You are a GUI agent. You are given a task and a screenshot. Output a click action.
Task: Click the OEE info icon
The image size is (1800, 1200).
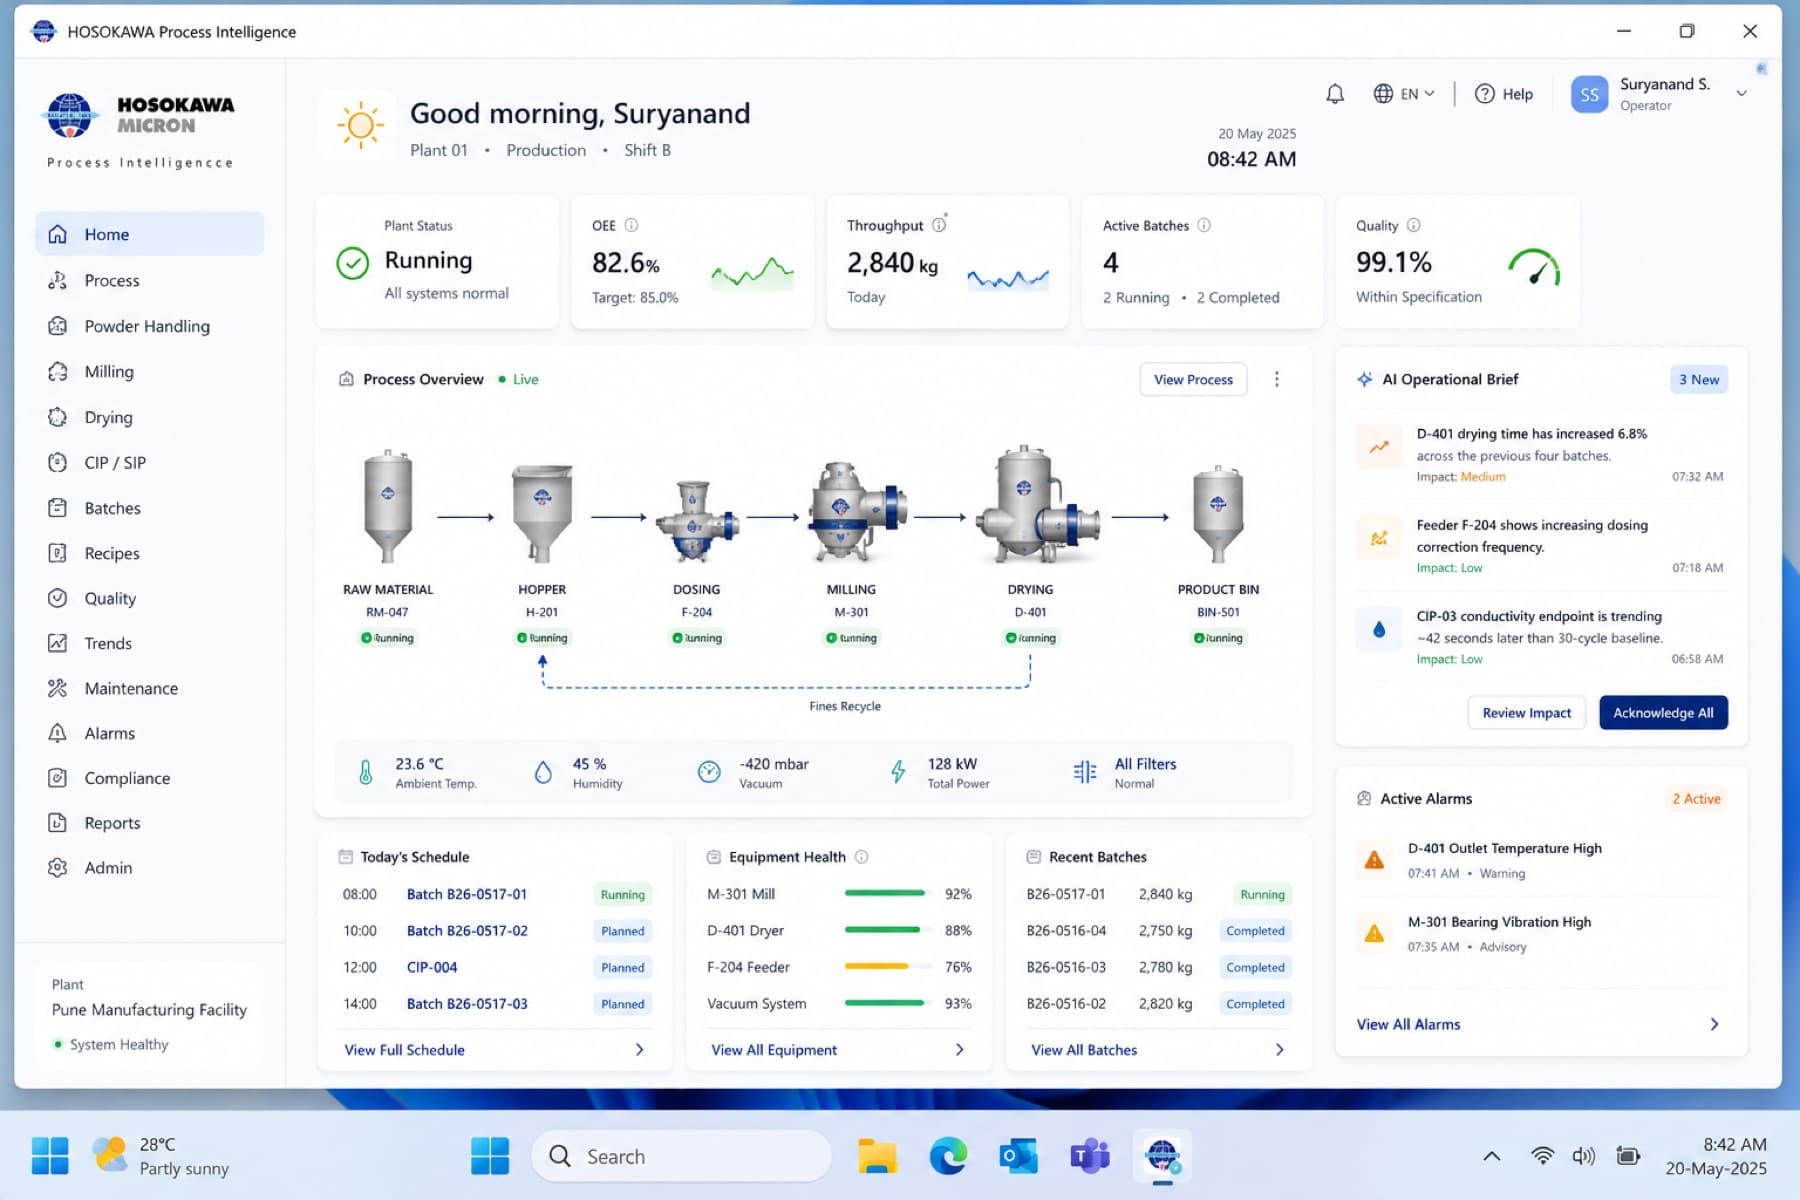click(631, 225)
